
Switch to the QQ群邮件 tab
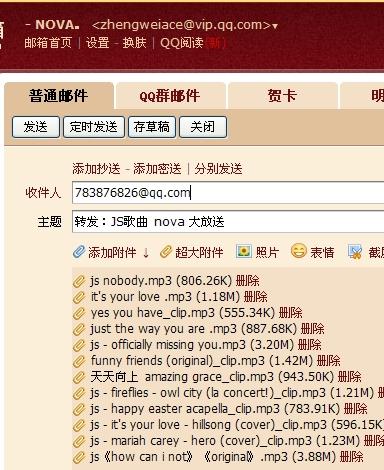[170, 96]
